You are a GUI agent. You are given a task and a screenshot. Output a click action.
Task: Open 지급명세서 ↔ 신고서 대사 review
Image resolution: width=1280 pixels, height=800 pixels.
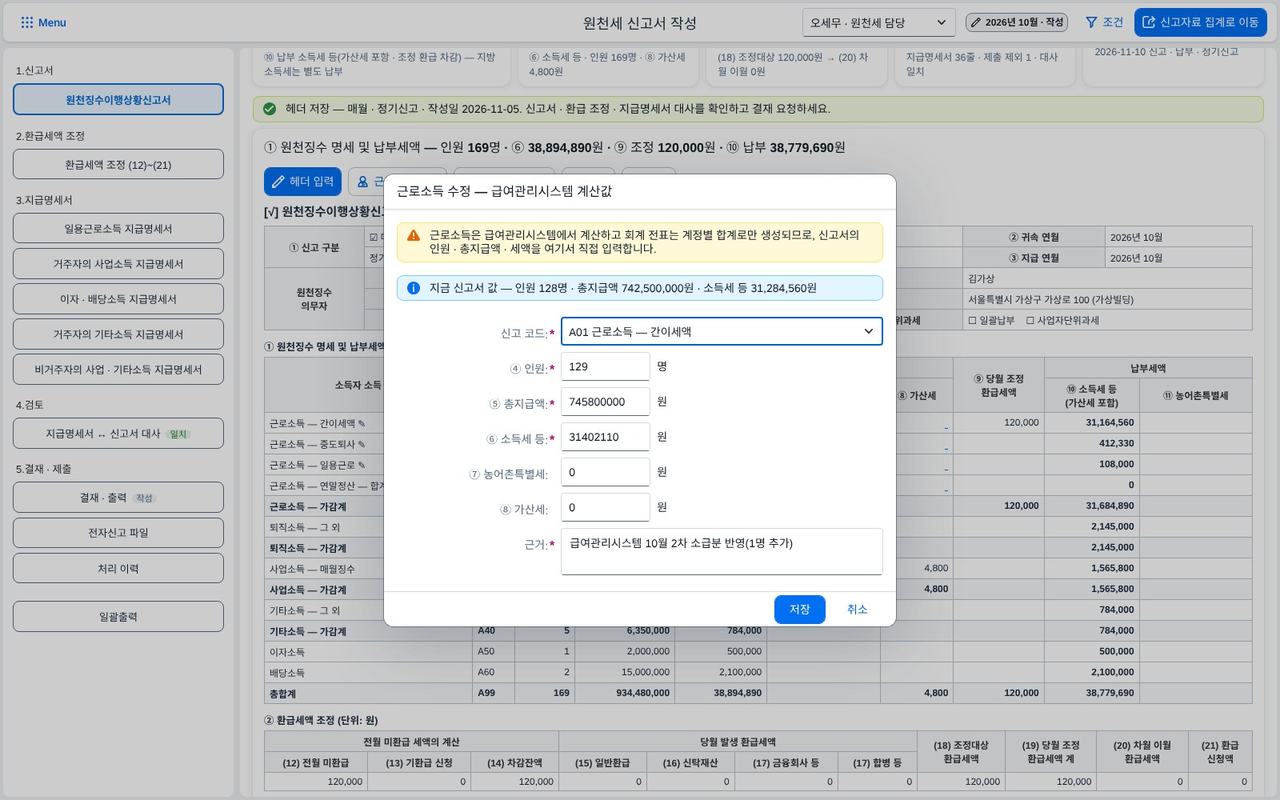click(118, 433)
